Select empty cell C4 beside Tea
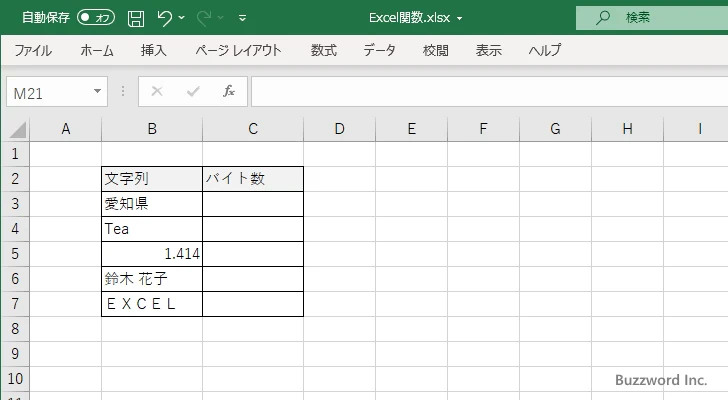This screenshot has width=728, height=400. coord(253,229)
